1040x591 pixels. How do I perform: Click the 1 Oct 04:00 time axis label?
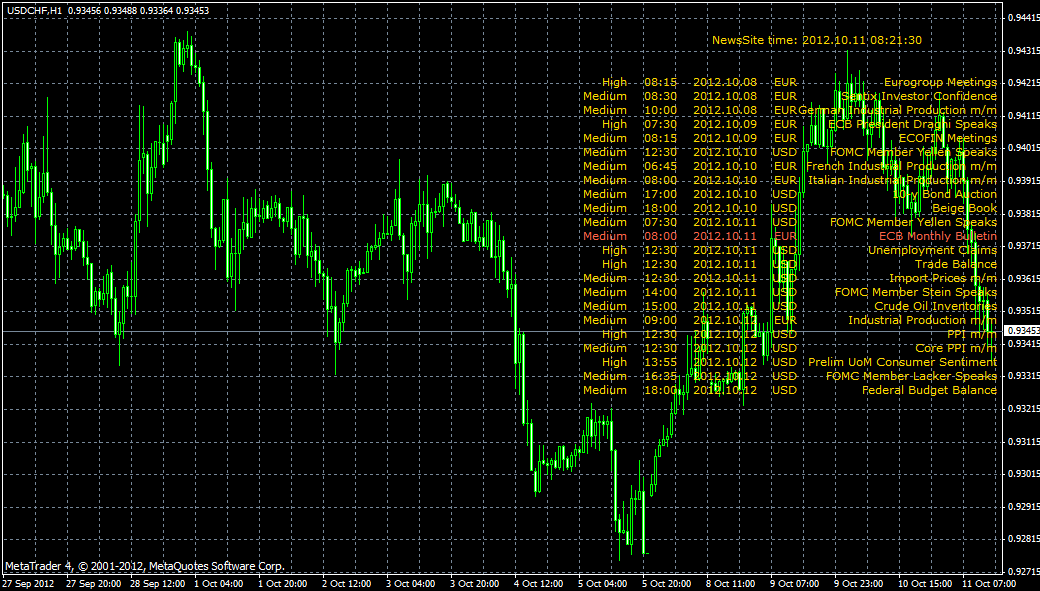pos(218,584)
